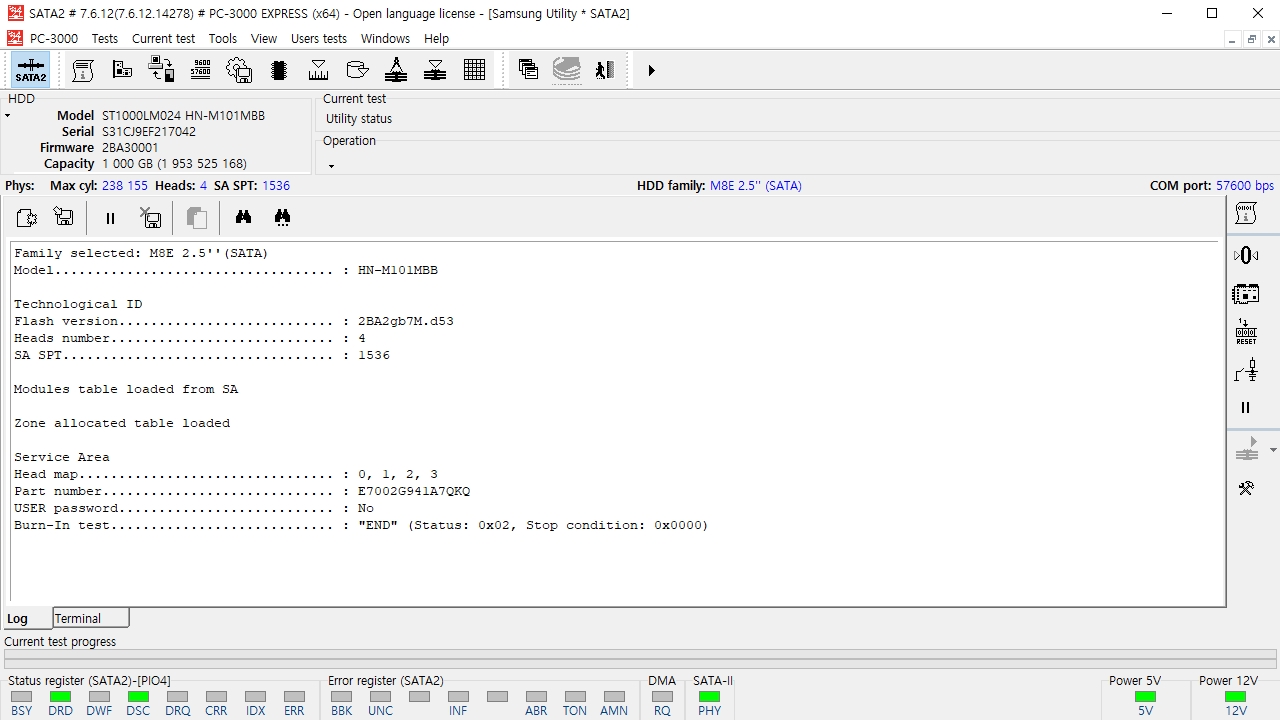Click the greyed copy log icon
Viewport: 1280px width, 720px height.
pos(197,218)
